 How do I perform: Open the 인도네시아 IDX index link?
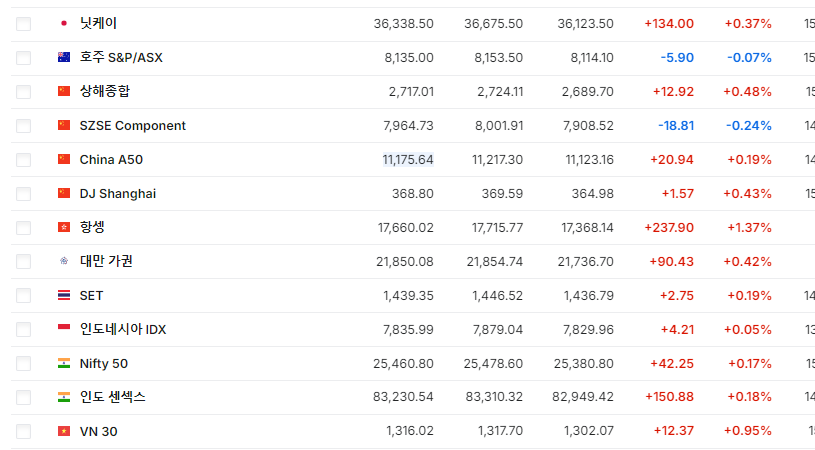tap(123, 329)
